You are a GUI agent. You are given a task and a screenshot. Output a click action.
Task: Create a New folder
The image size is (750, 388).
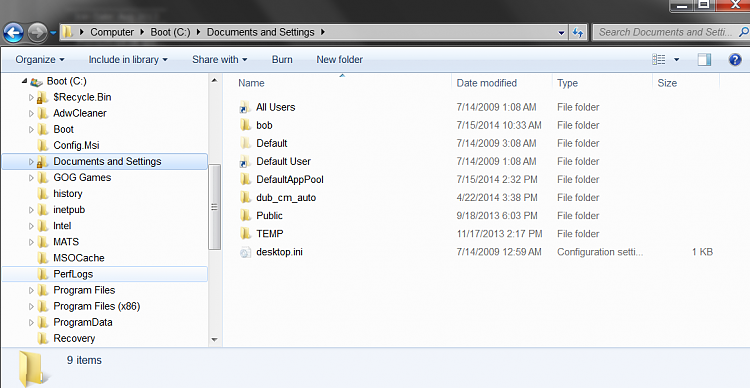340,59
